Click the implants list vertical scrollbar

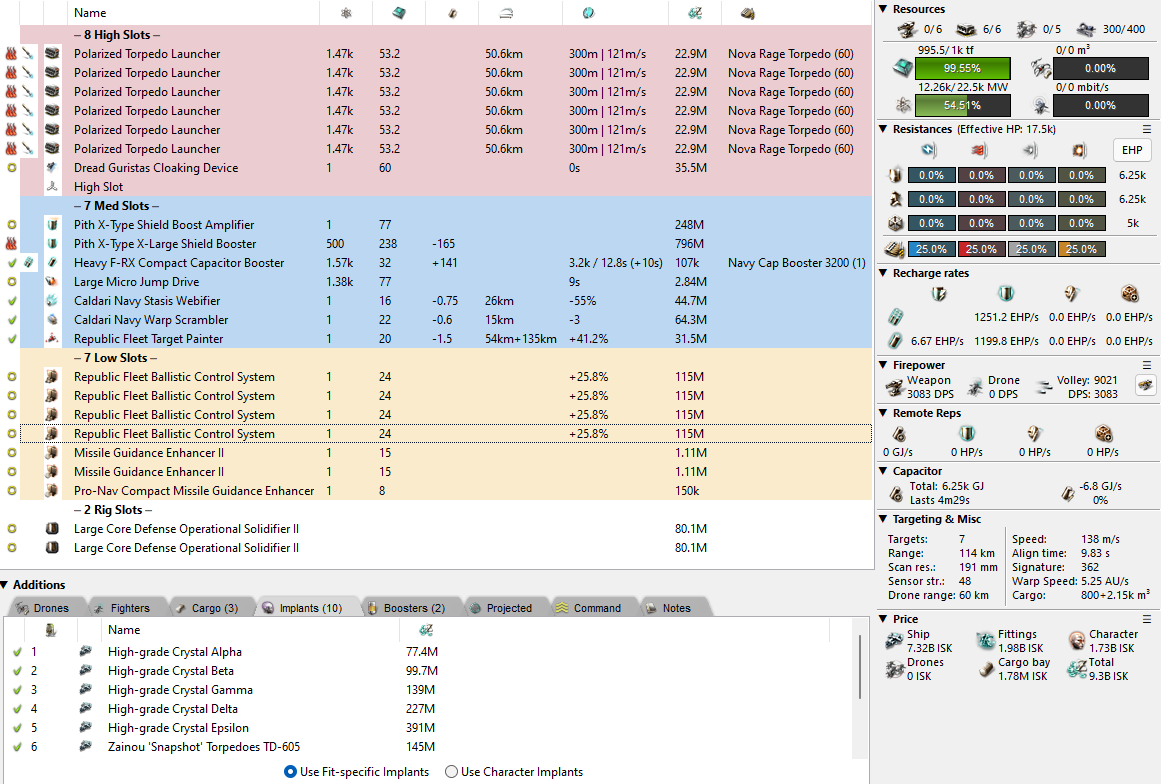(x=858, y=690)
